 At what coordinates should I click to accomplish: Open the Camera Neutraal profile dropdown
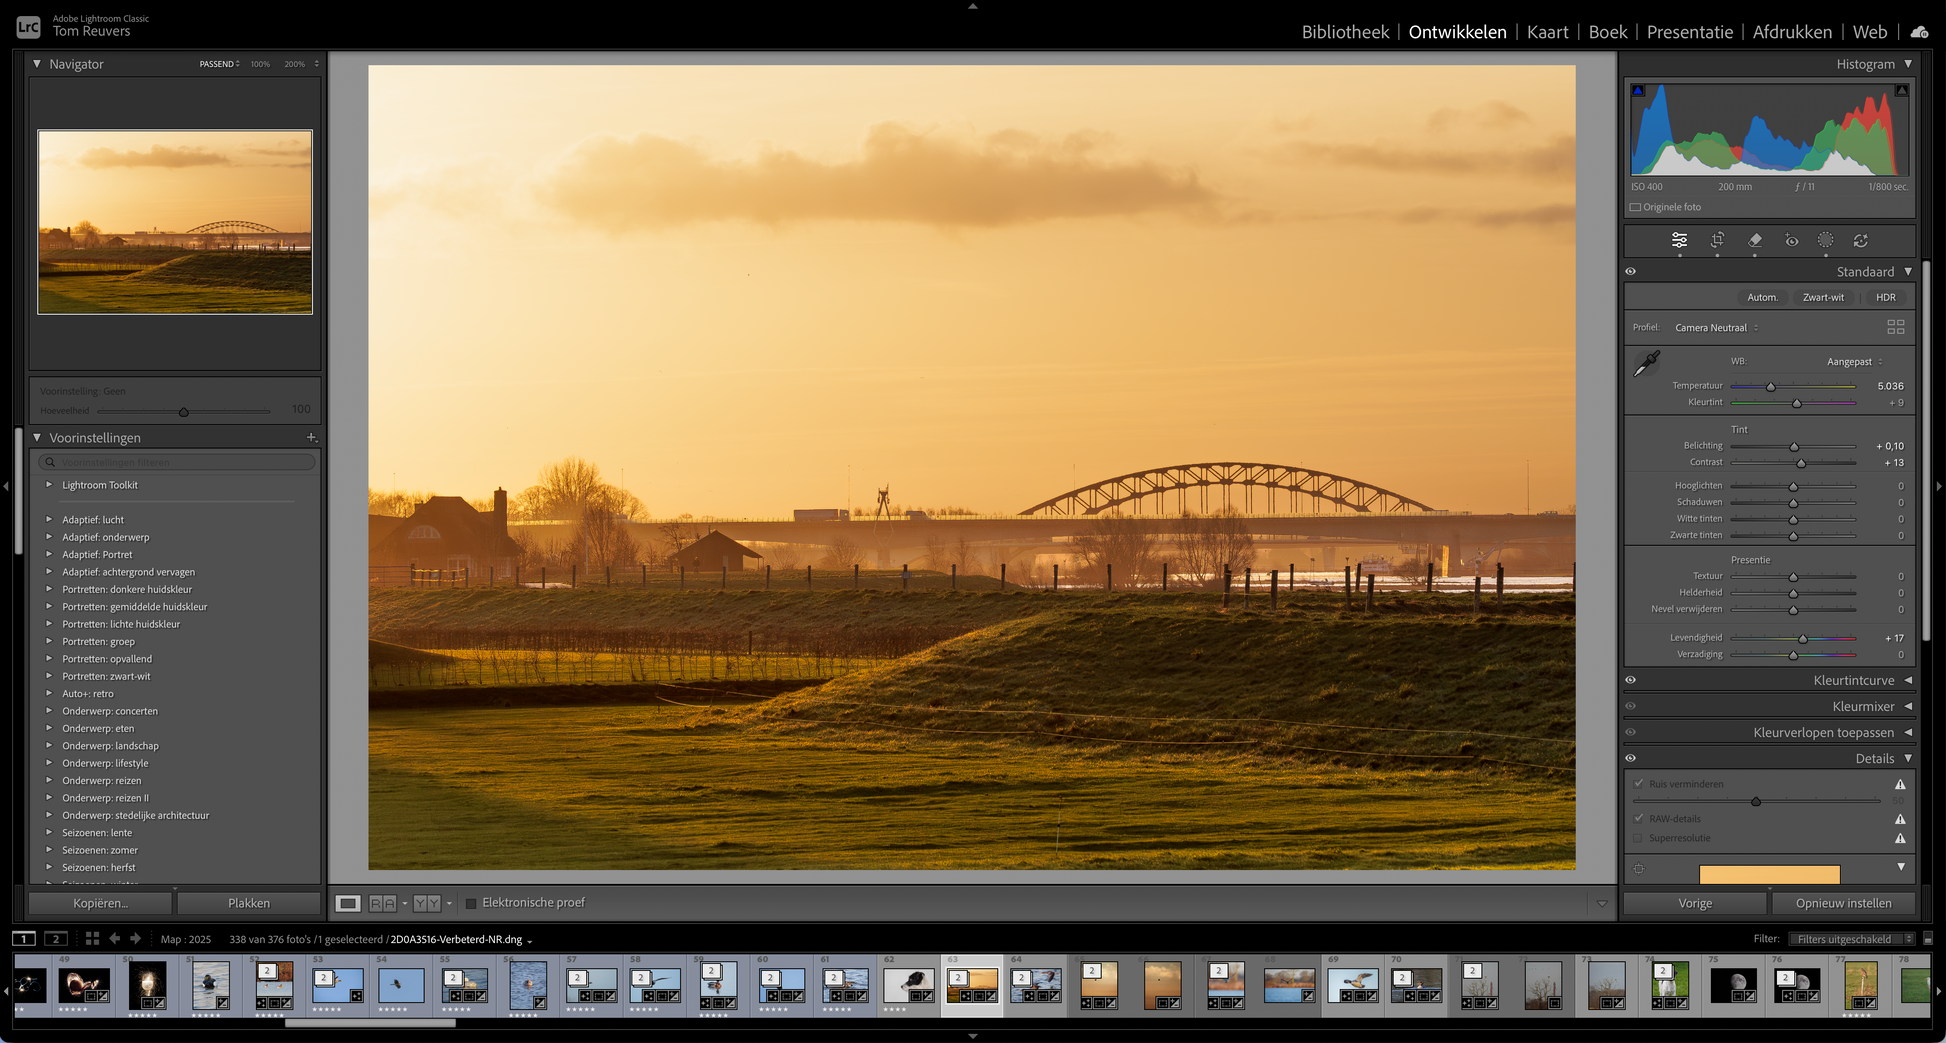click(1716, 328)
